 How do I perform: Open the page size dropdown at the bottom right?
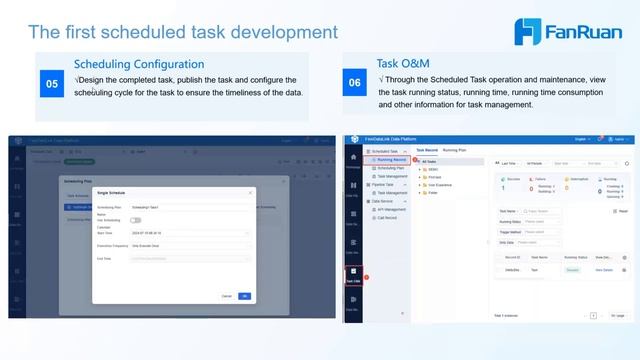click(x=619, y=316)
